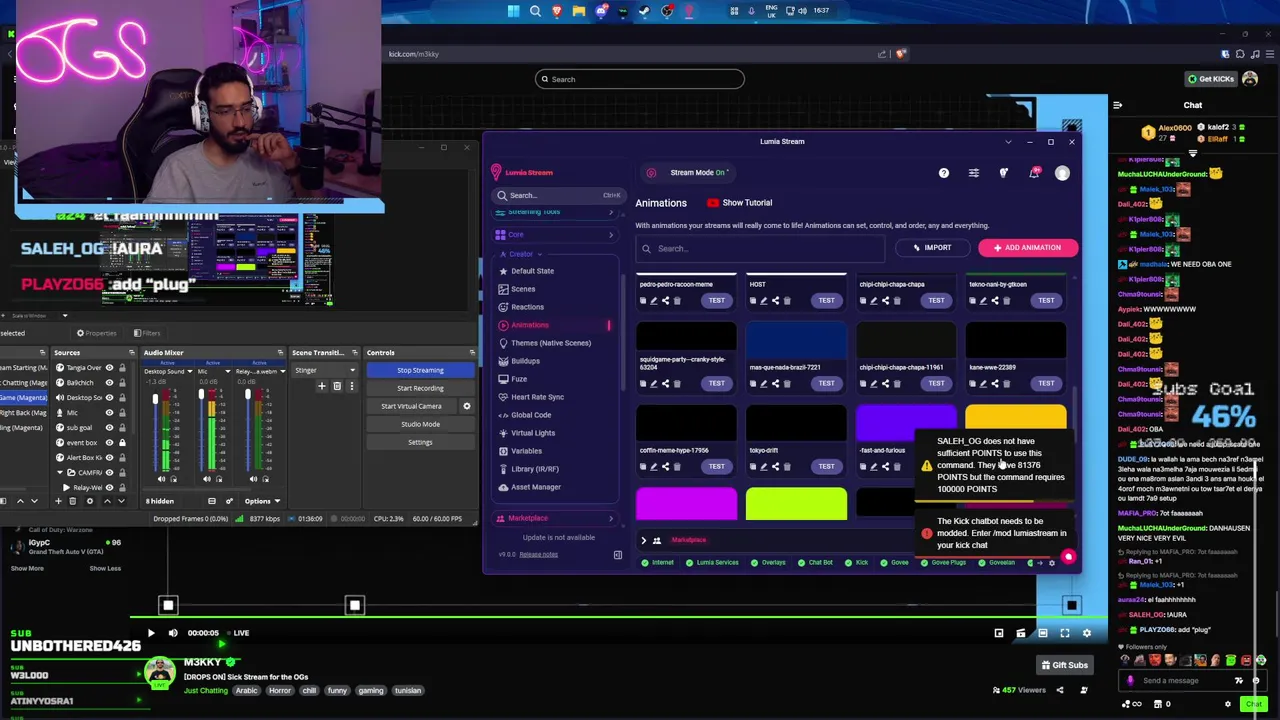Unlock the event box source

122,442
